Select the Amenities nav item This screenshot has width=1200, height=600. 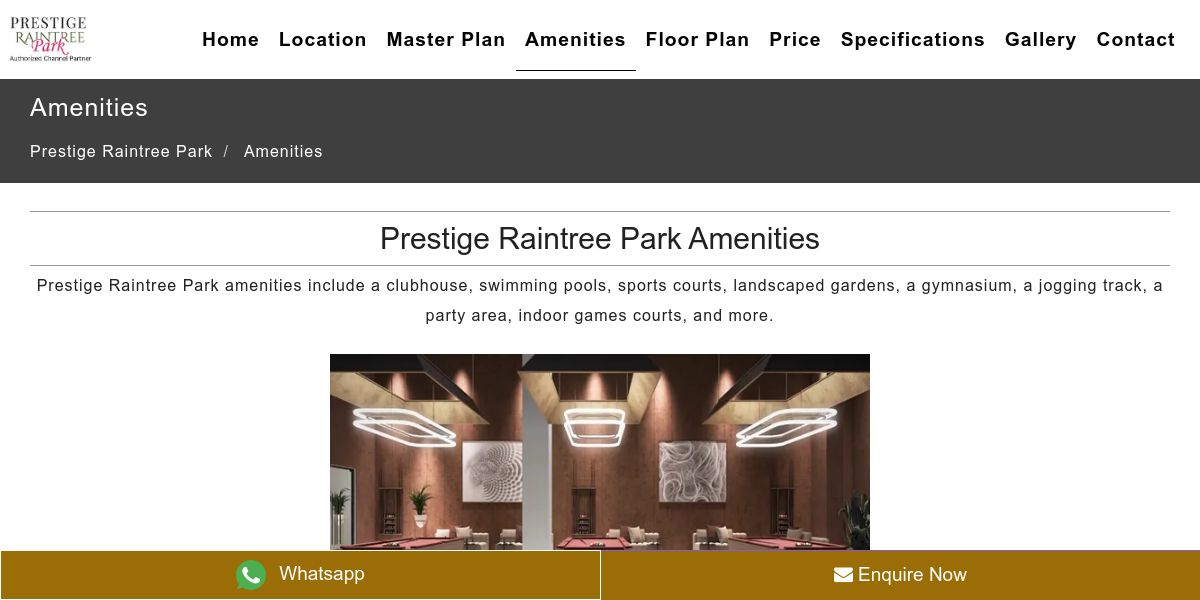click(x=575, y=39)
